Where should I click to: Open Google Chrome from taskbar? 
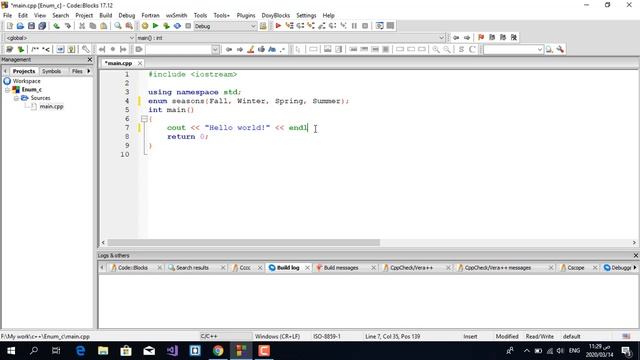point(218,351)
